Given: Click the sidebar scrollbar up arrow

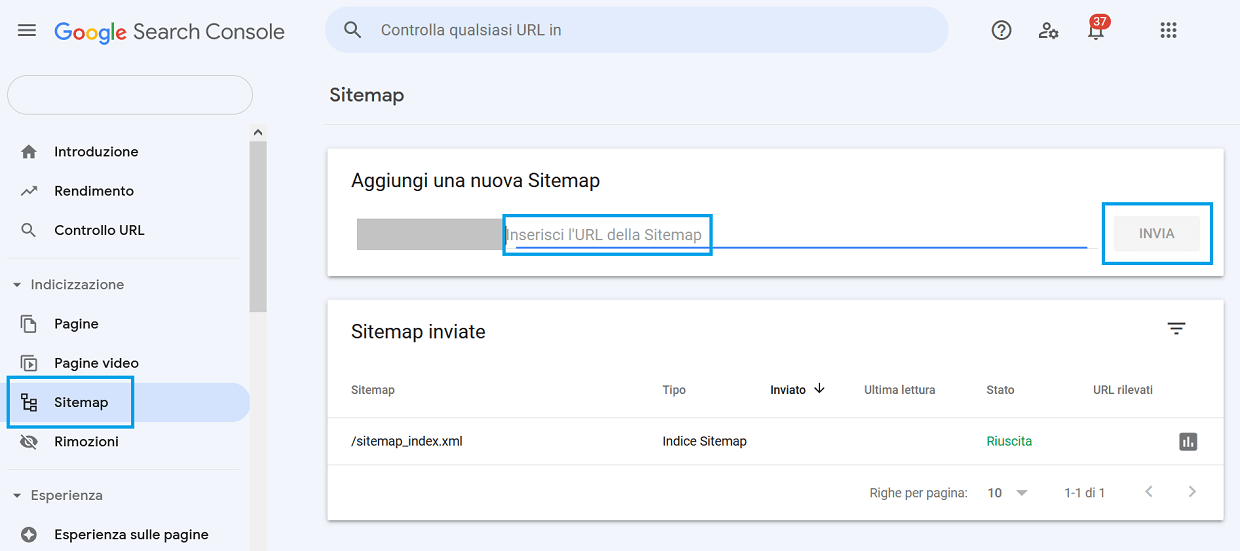Looking at the screenshot, I should point(258,132).
